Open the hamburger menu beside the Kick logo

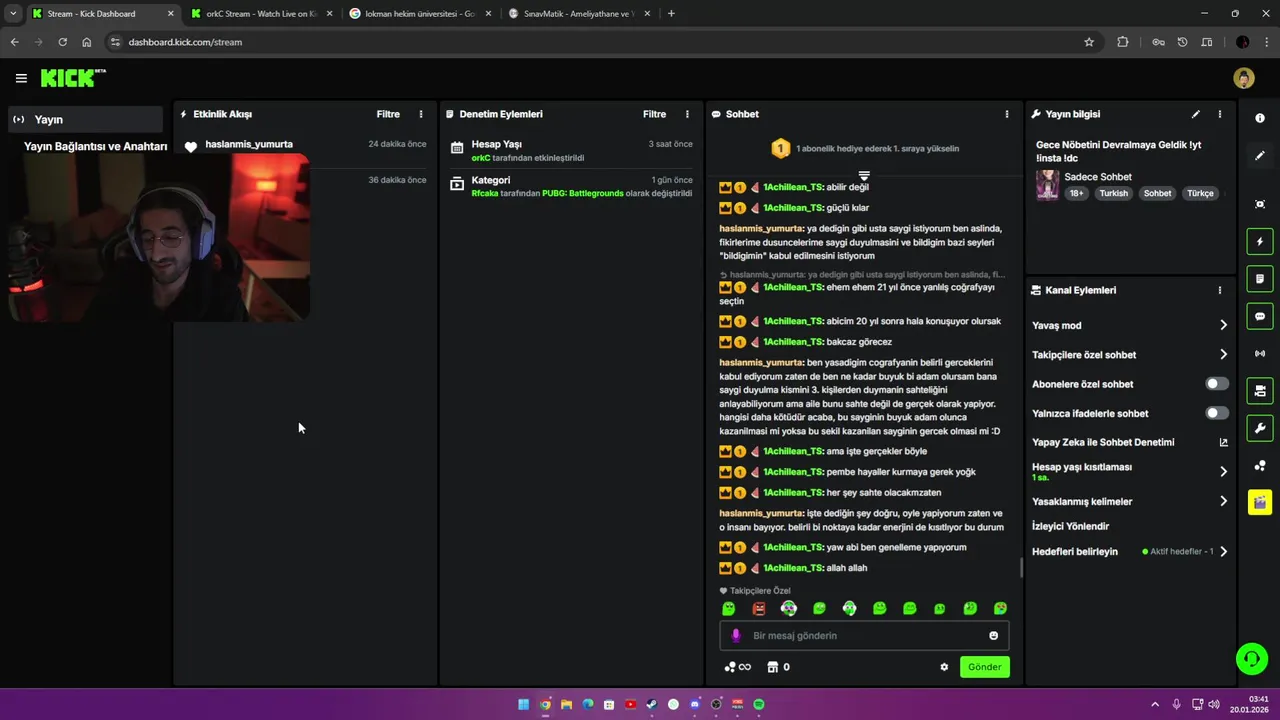pos(21,78)
